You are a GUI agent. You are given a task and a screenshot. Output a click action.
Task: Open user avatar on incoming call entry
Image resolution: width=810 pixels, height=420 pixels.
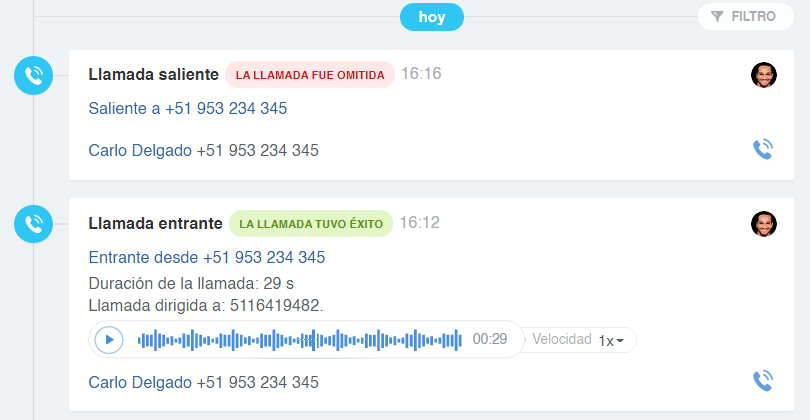coord(764,224)
